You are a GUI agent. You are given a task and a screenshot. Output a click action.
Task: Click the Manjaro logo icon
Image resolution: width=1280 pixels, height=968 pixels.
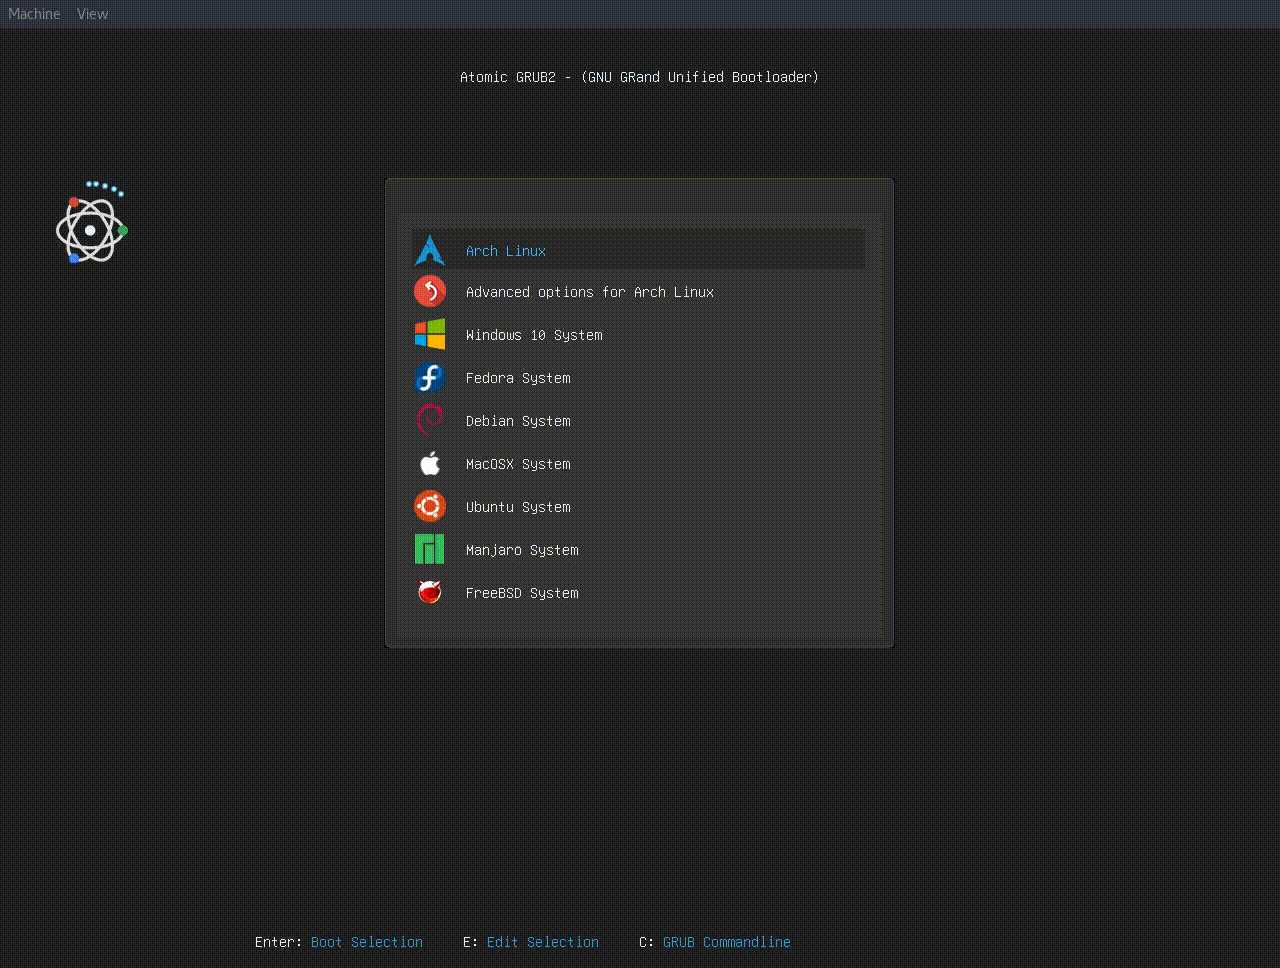tap(429, 549)
